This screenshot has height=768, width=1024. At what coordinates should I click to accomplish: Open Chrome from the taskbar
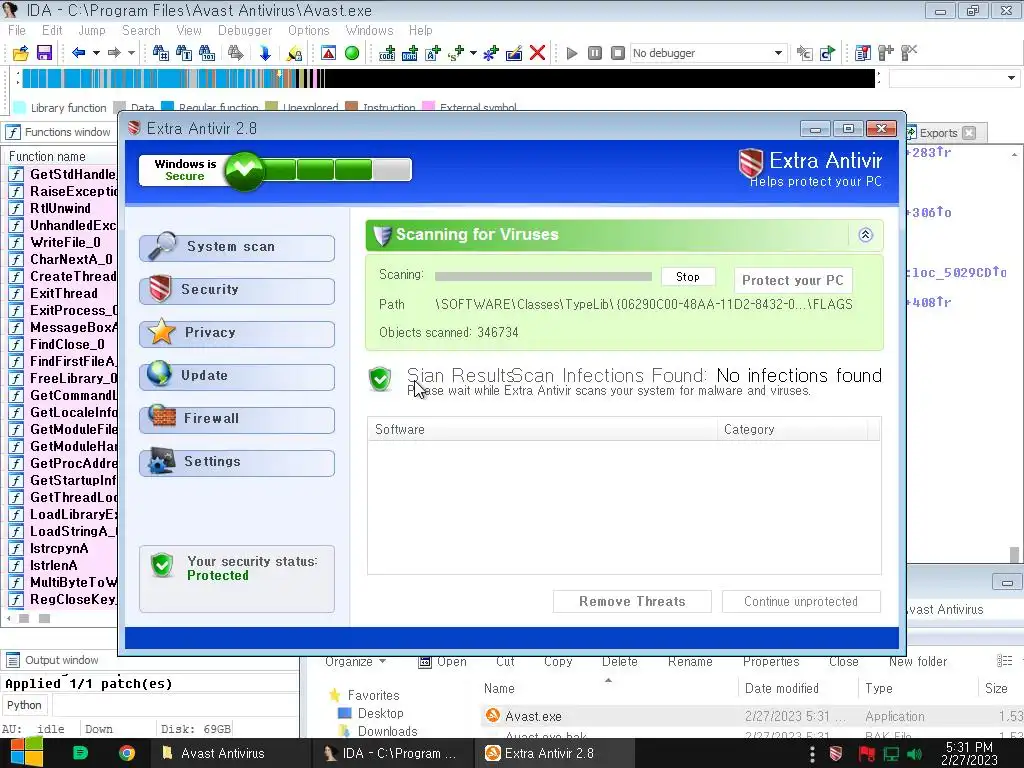point(127,753)
